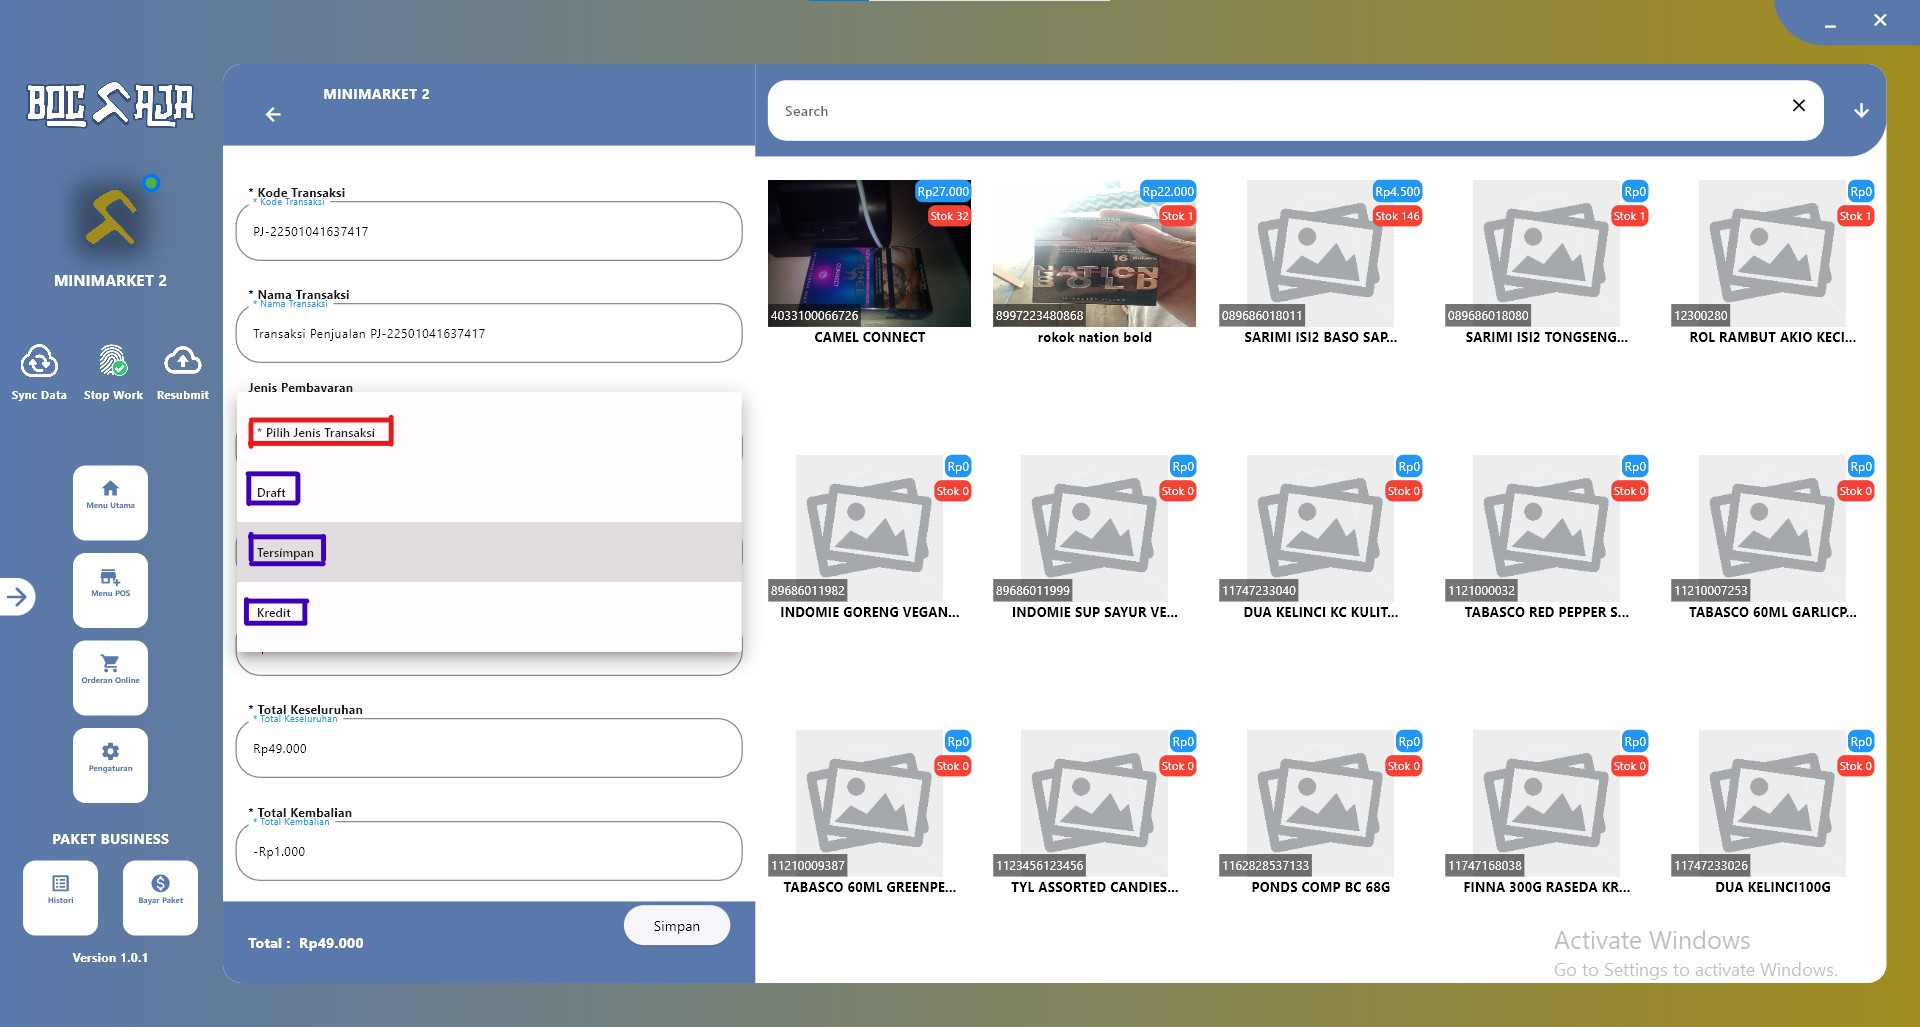Select TYL ASSORTED CANDIES product
The image size is (1920, 1027).
(x=1094, y=803)
